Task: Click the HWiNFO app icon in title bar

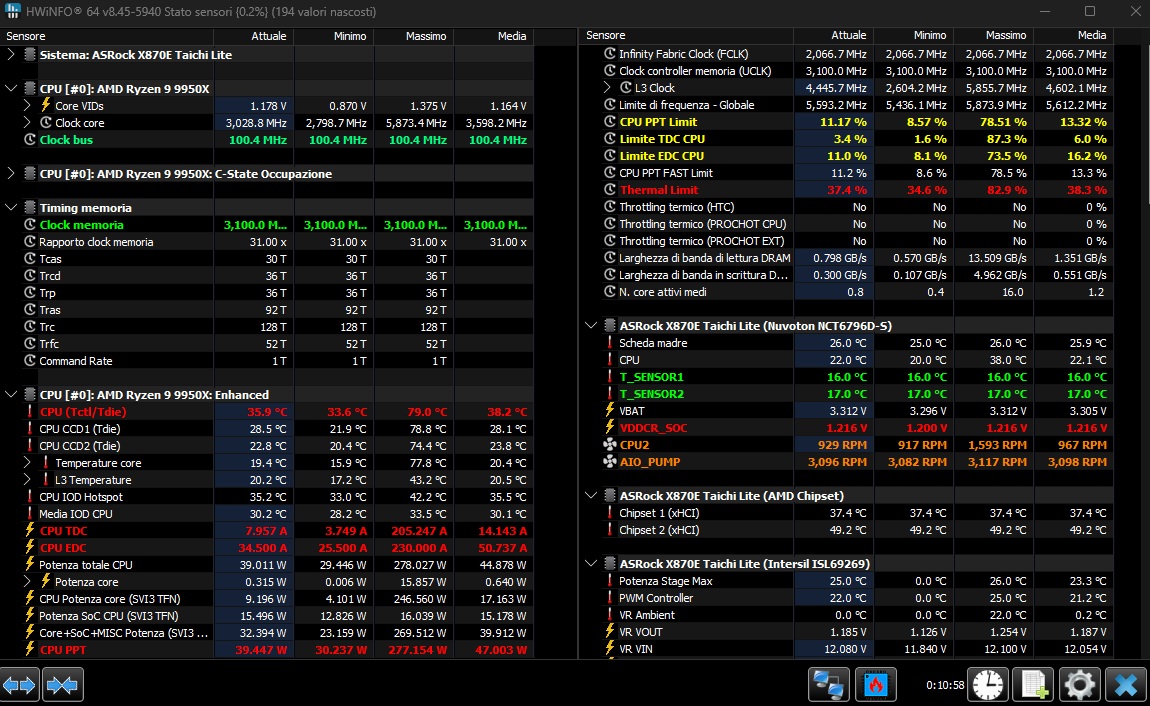Action: 12,11
